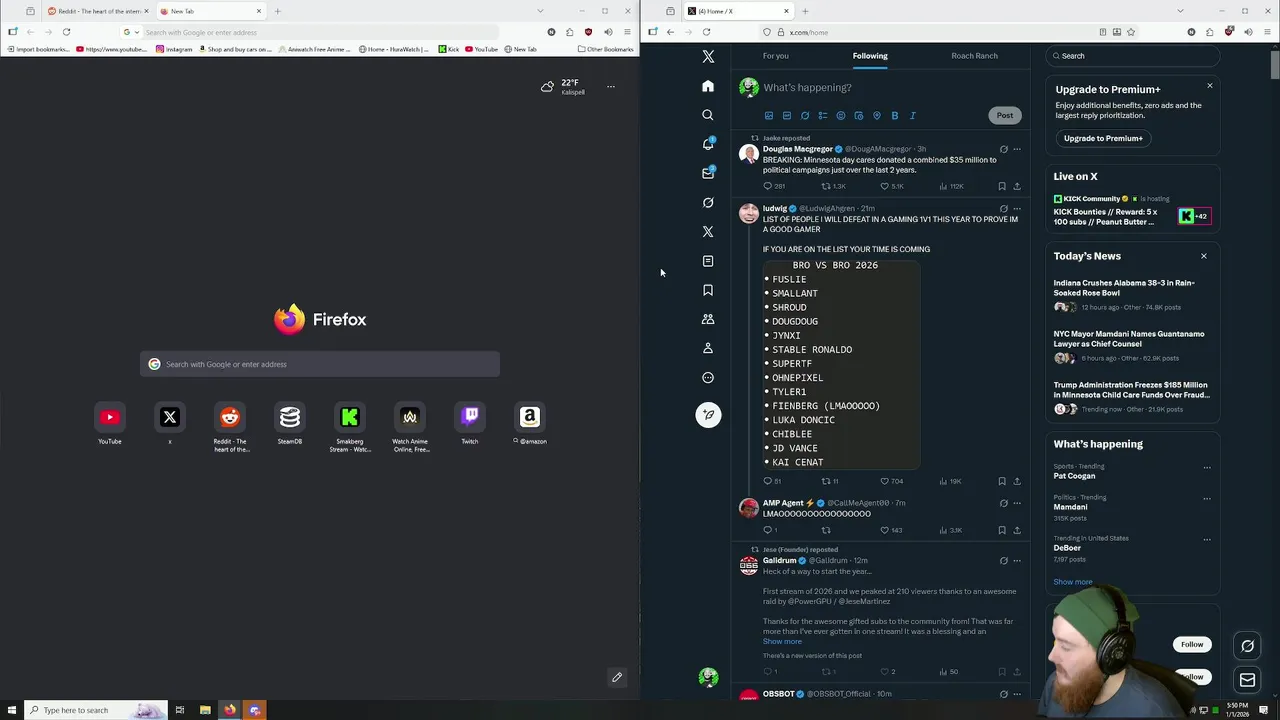Add emoji icon in post composer
This screenshot has height=720, width=1280.
(841, 116)
